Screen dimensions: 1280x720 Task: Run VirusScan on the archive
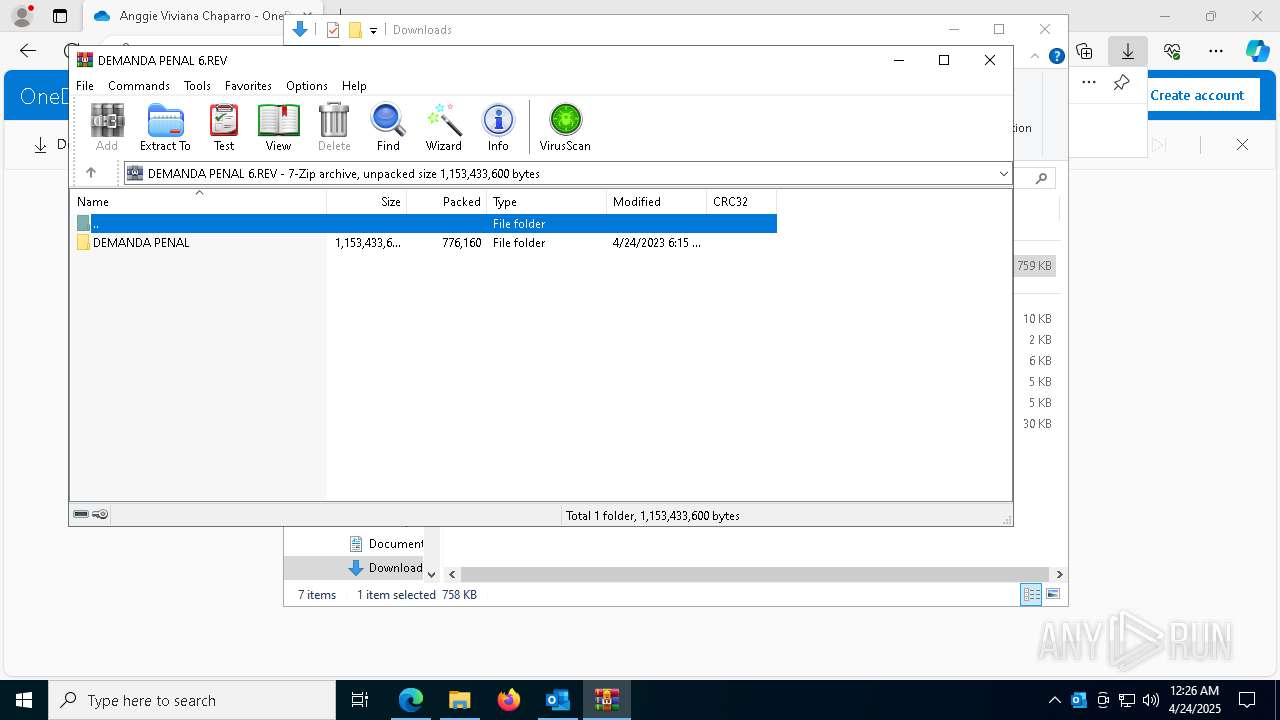coord(565,127)
